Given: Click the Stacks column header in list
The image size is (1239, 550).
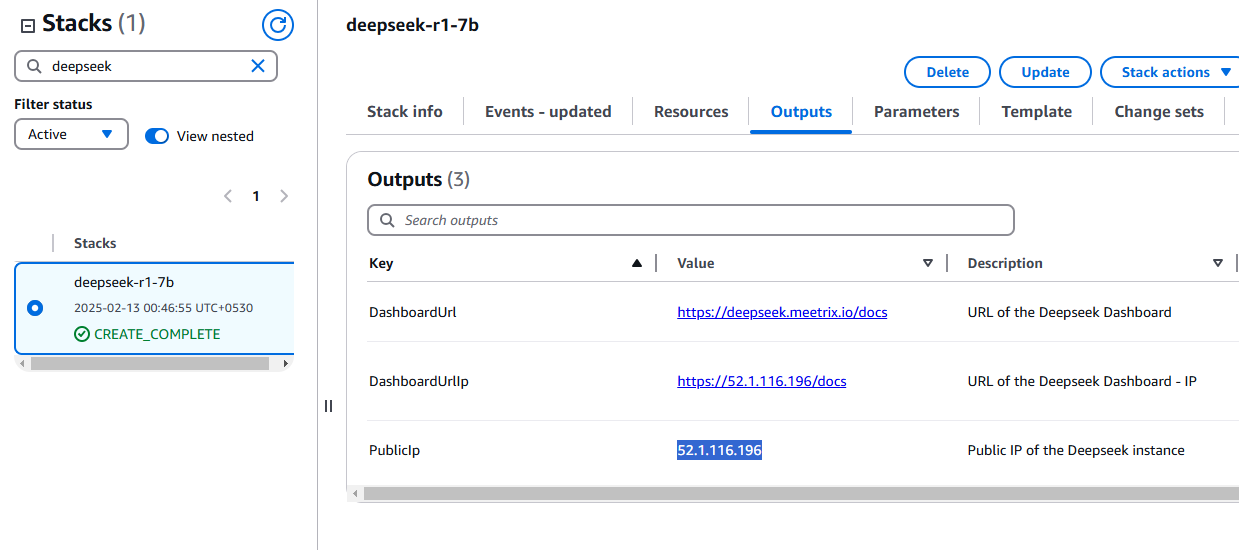Looking at the screenshot, I should coord(95,243).
